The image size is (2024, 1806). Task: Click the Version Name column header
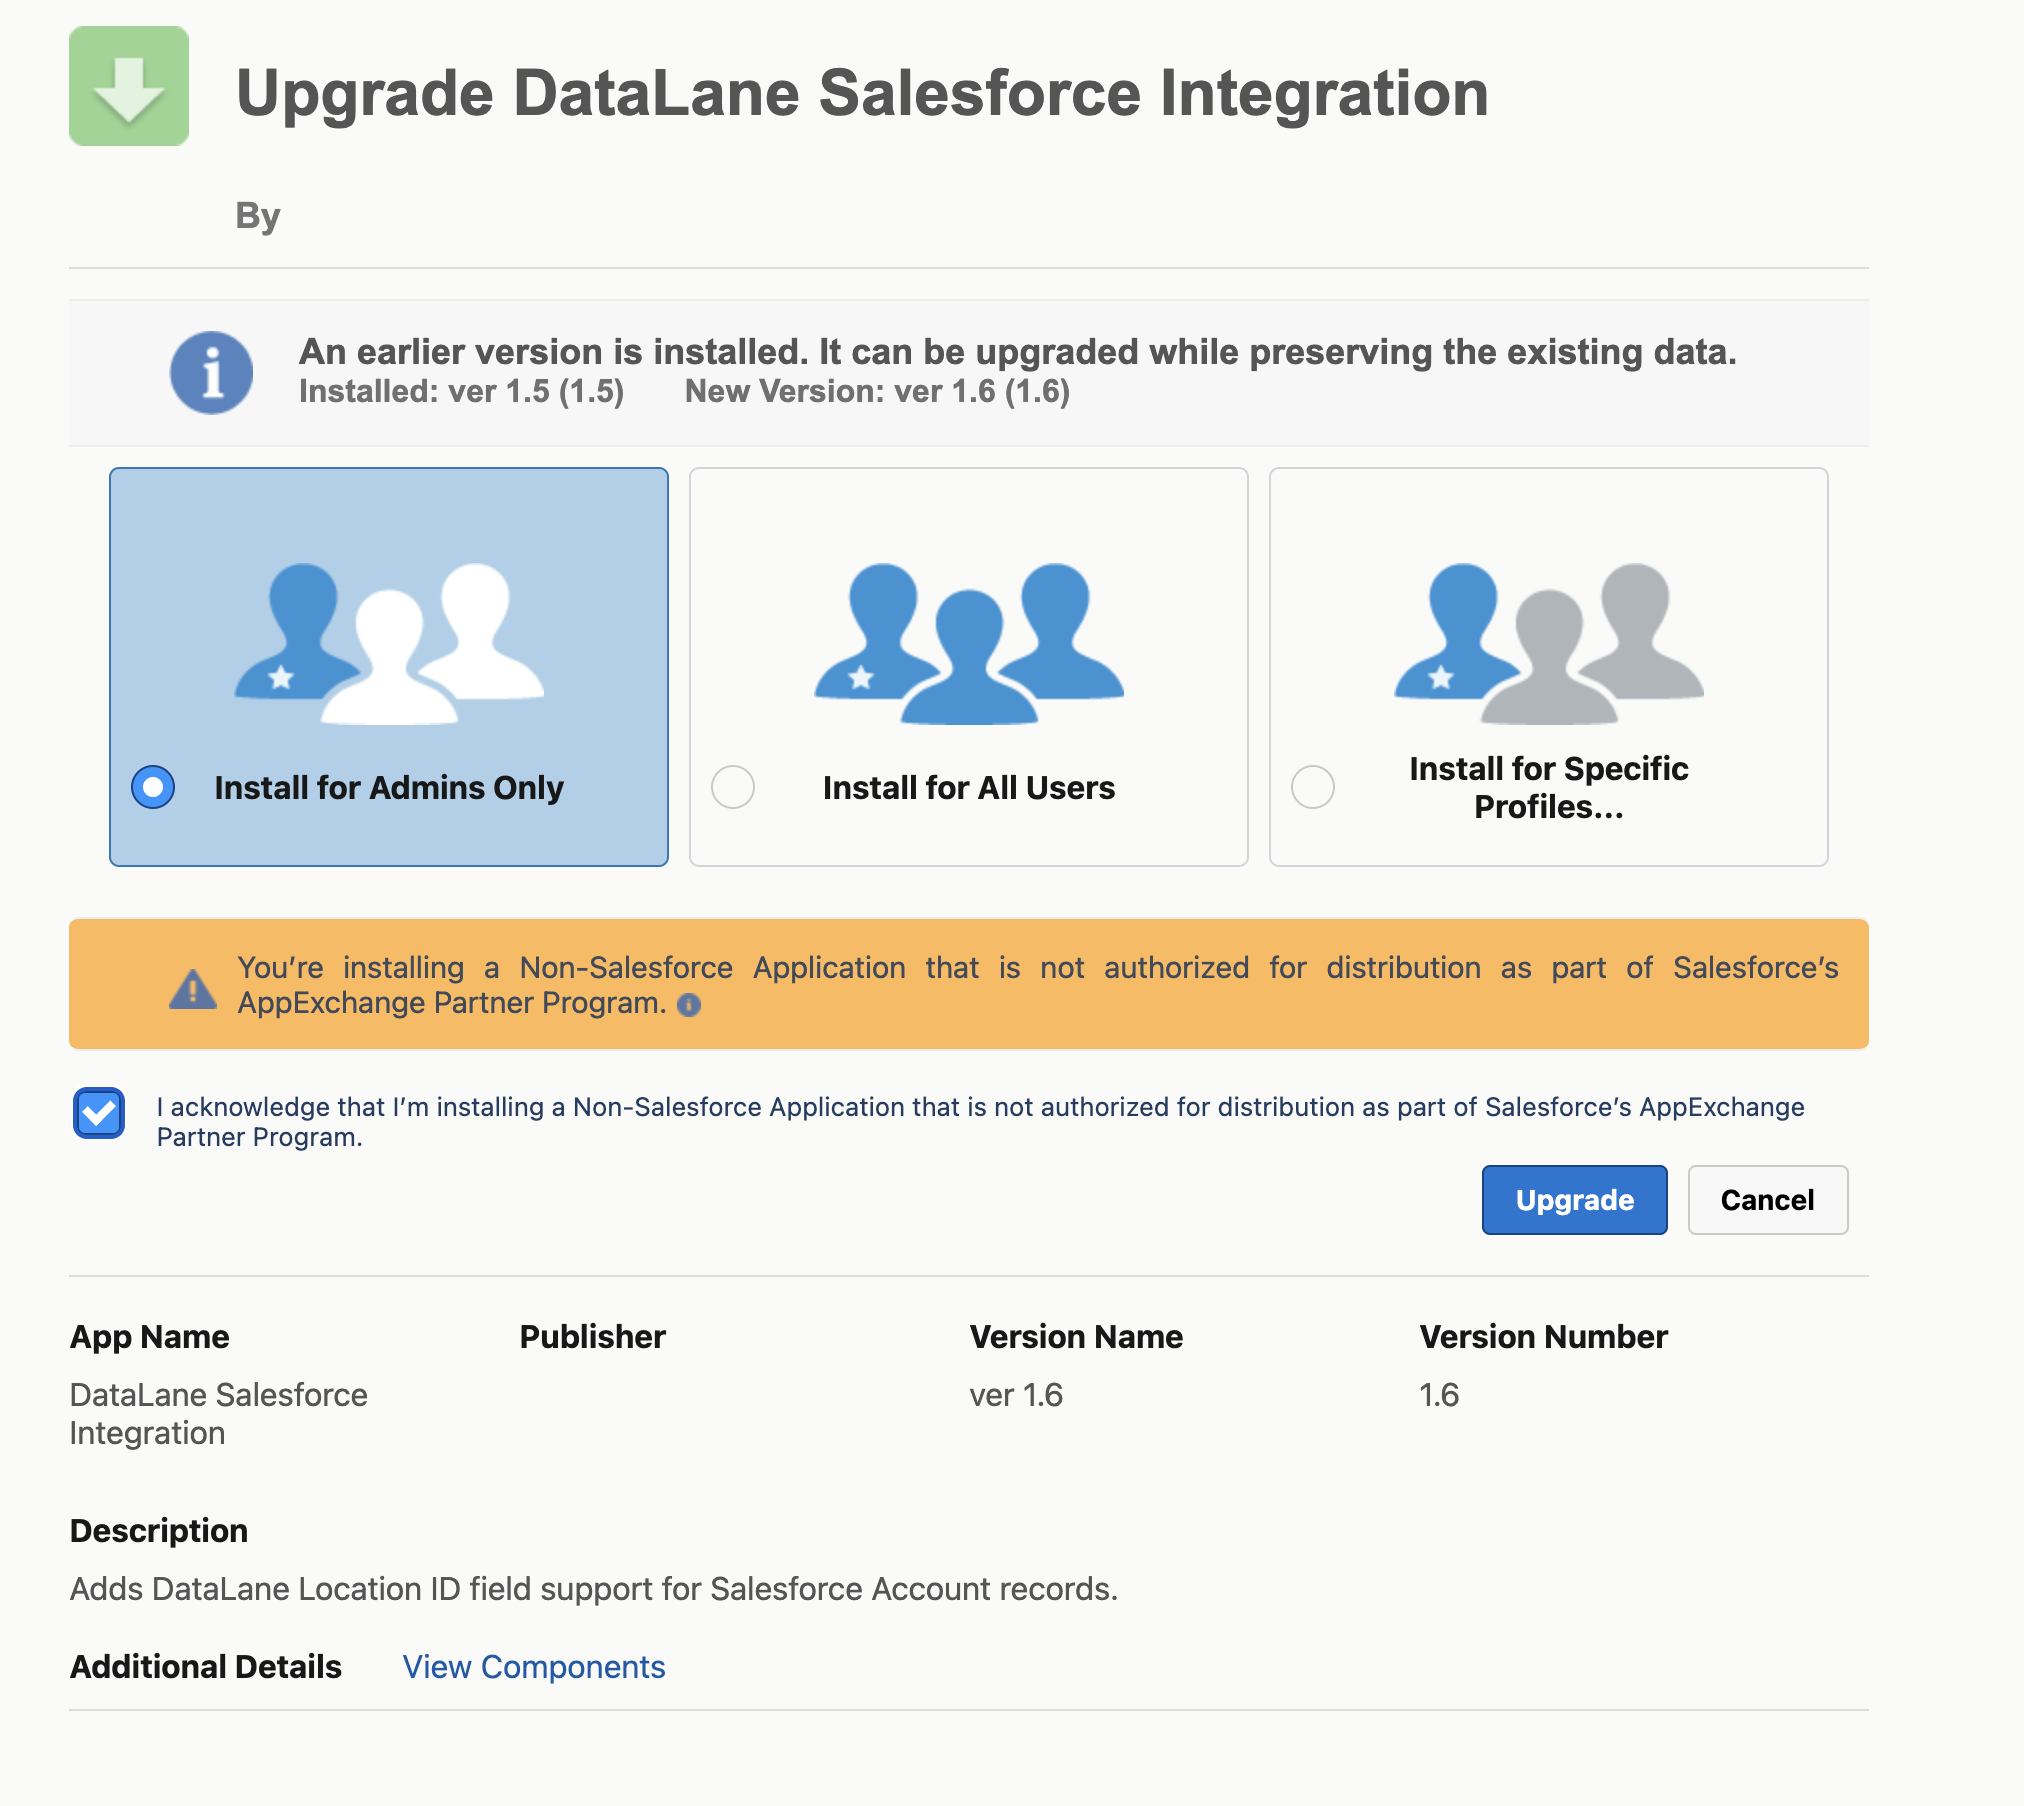click(x=1076, y=1337)
